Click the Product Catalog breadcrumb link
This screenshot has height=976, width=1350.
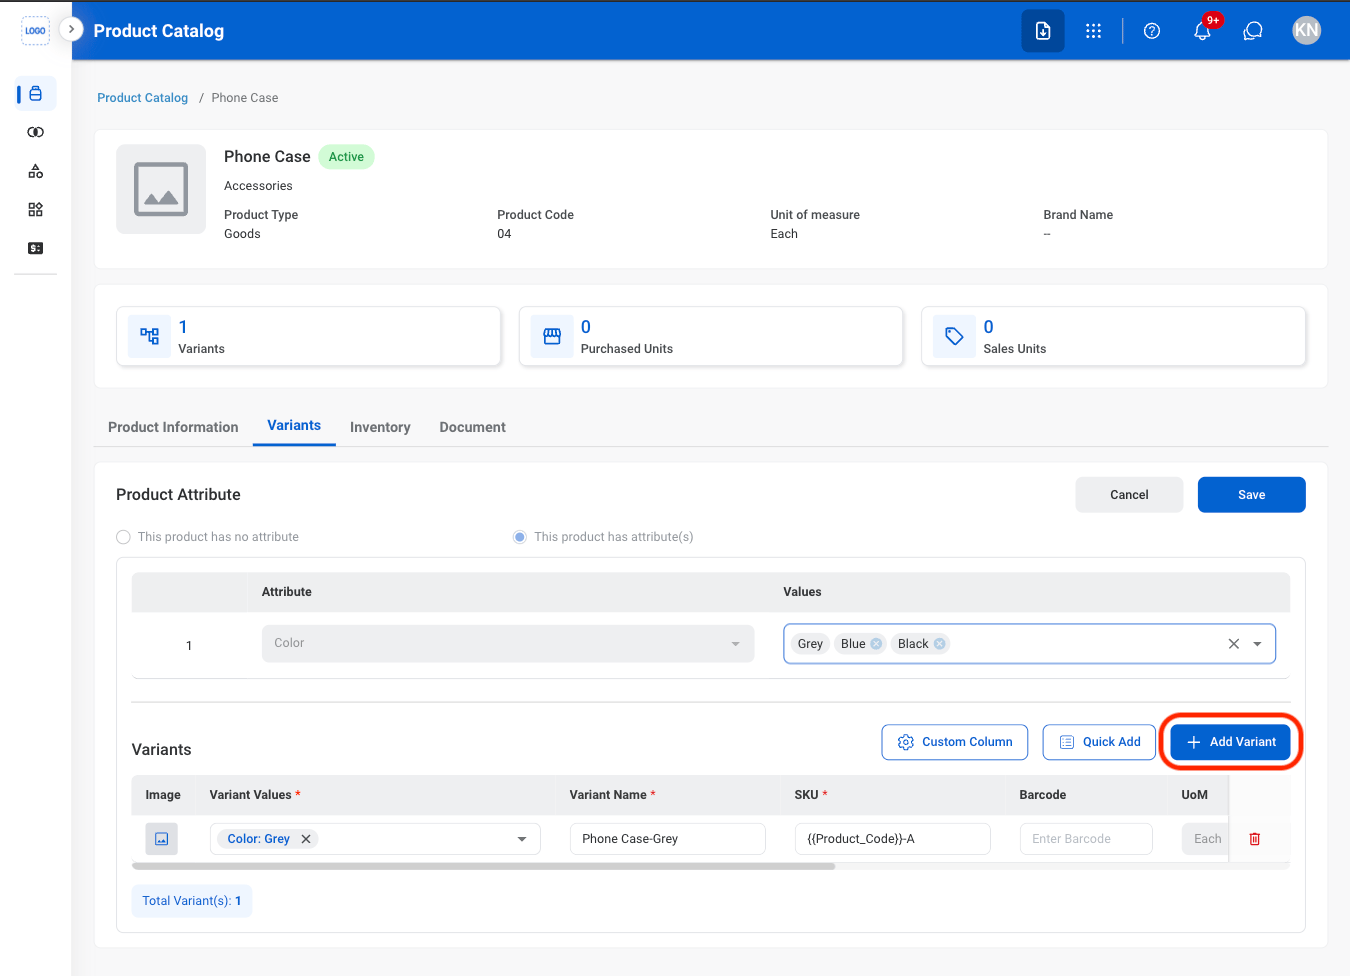click(x=142, y=98)
